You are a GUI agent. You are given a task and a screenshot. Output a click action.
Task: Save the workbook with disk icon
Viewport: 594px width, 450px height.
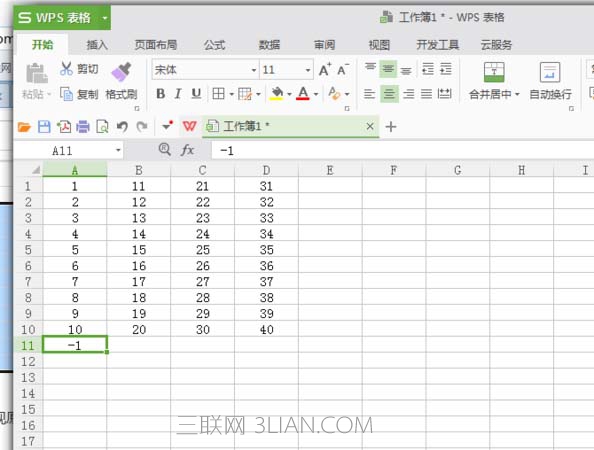click(x=44, y=127)
